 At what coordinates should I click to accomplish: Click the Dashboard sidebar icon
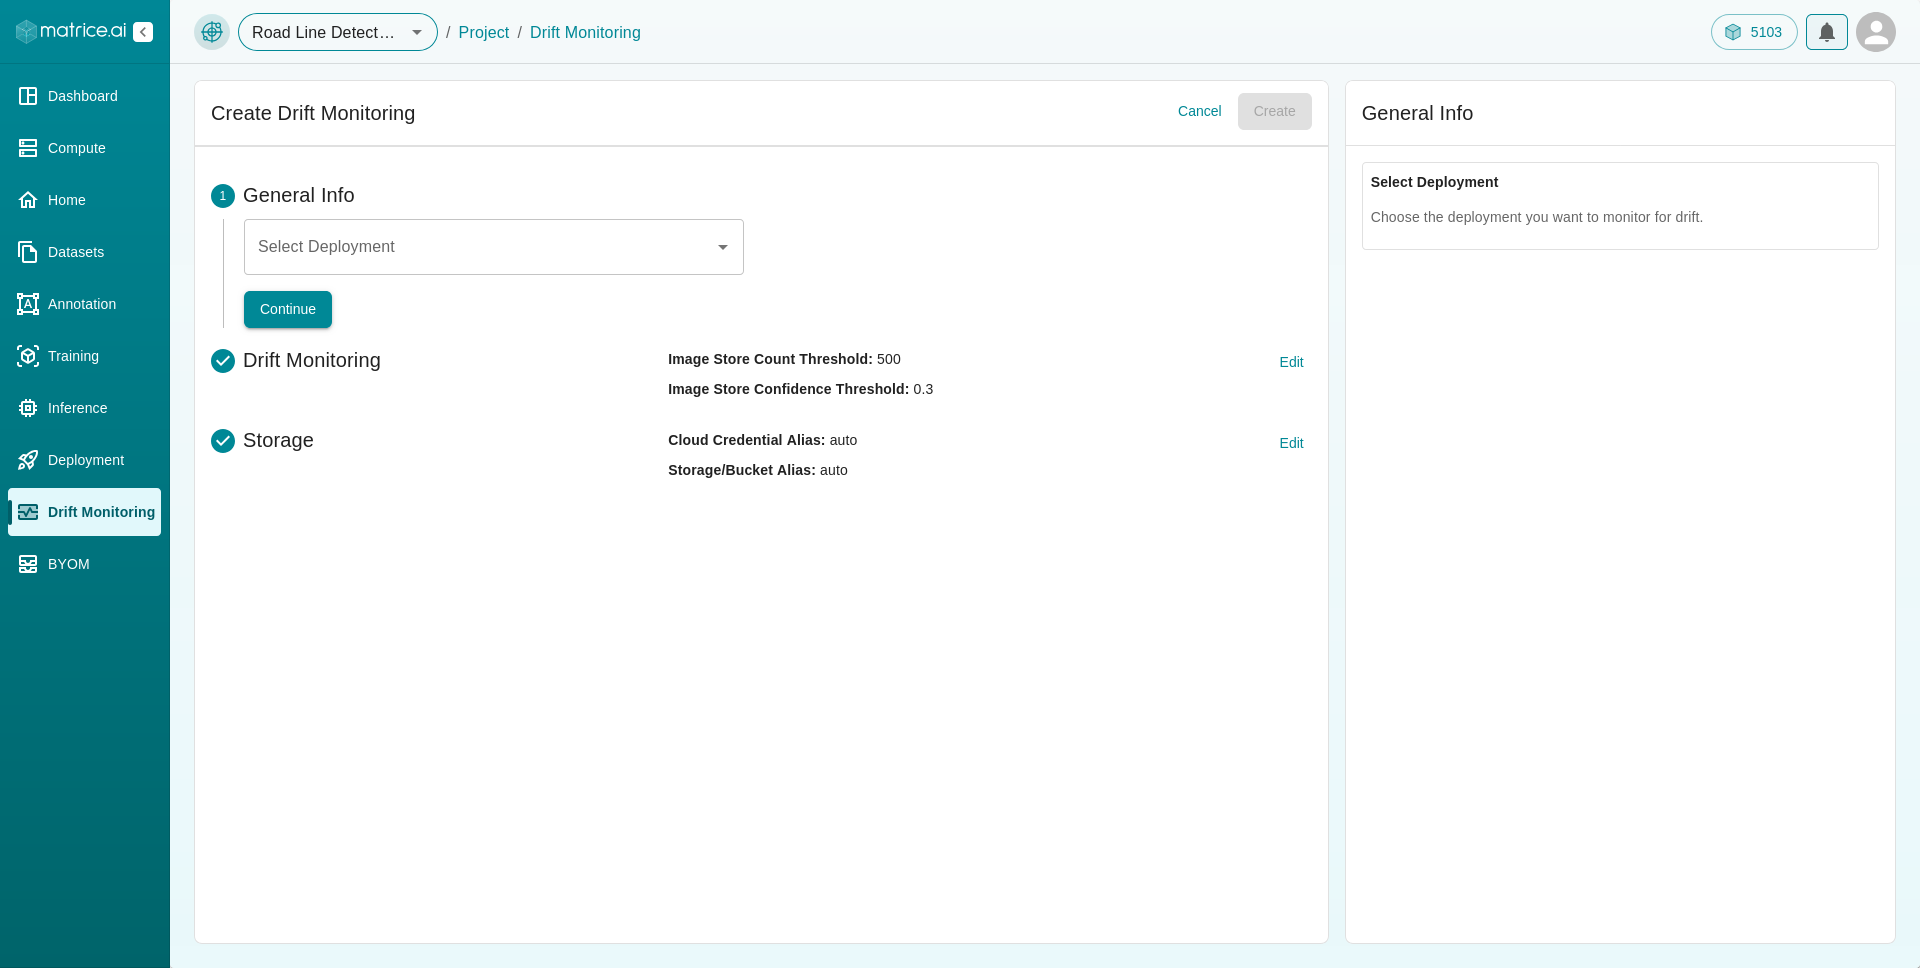(x=28, y=96)
